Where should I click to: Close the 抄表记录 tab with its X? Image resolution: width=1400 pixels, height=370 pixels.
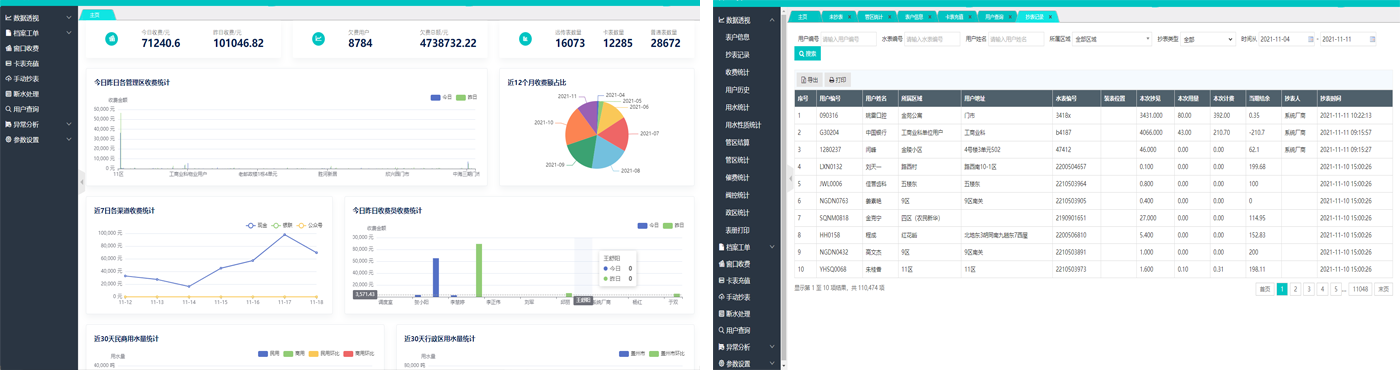(1051, 17)
